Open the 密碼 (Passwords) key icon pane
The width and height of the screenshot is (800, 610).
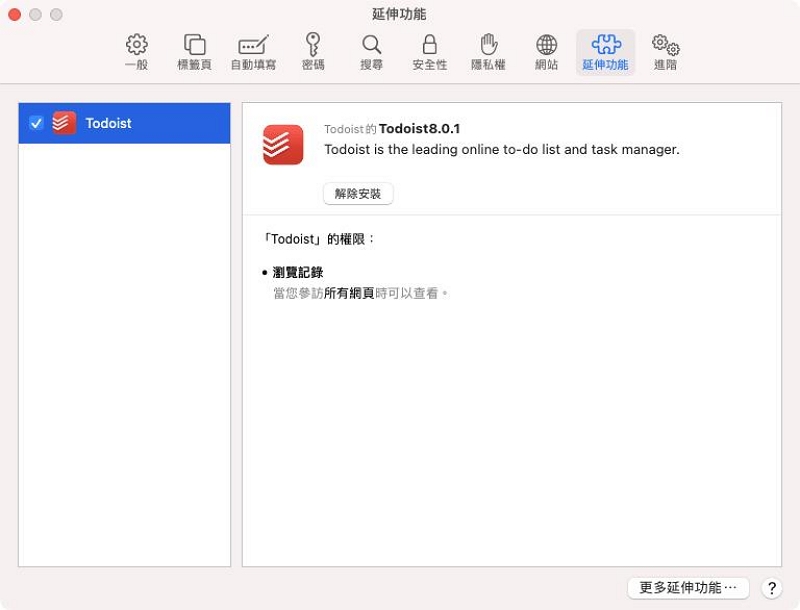tap(313, 52)
